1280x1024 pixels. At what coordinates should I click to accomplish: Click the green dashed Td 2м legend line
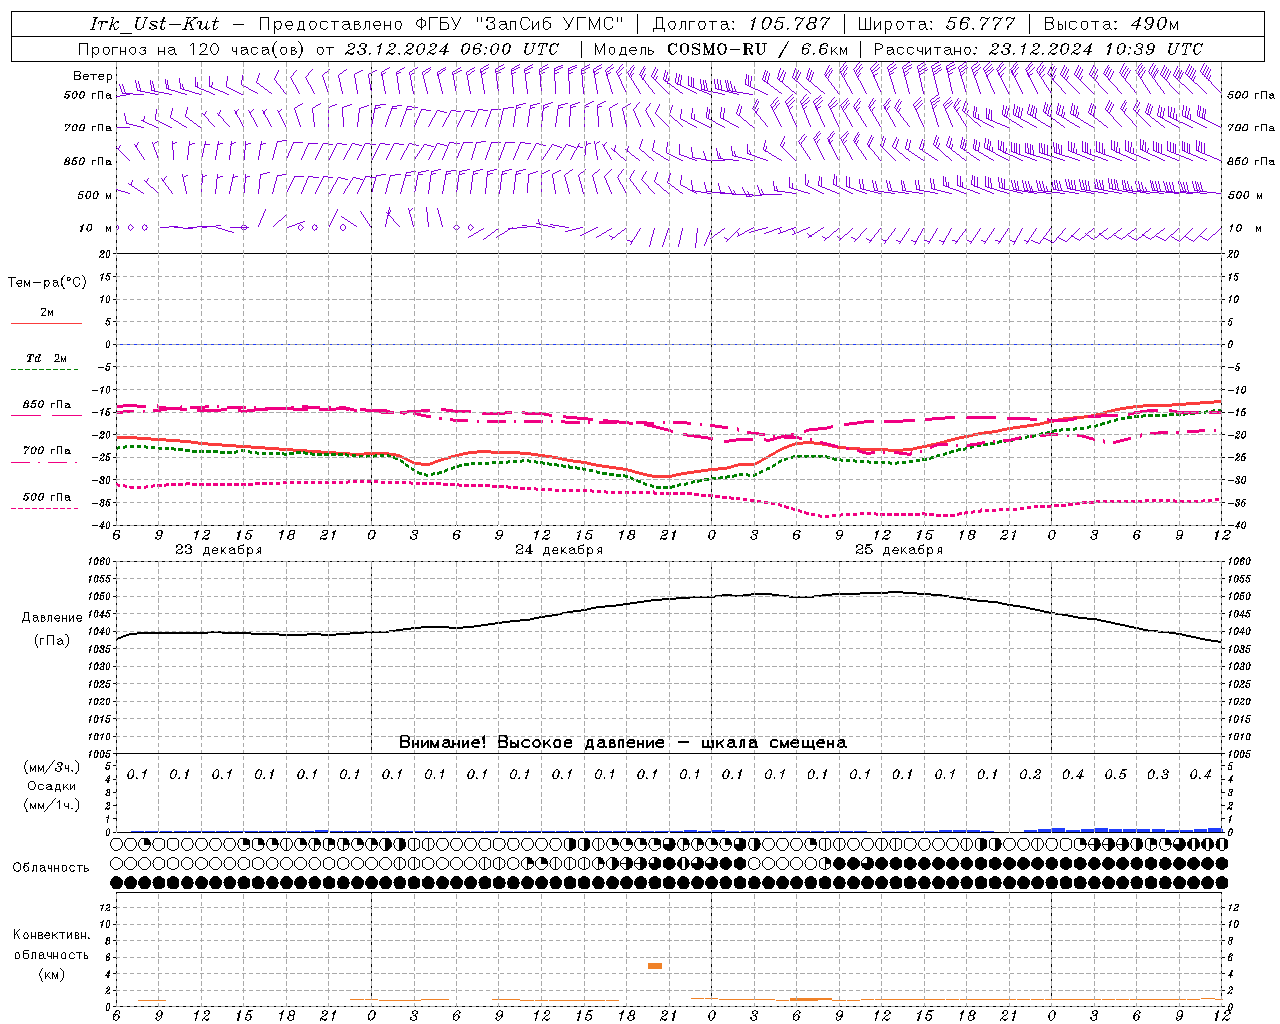46,369
